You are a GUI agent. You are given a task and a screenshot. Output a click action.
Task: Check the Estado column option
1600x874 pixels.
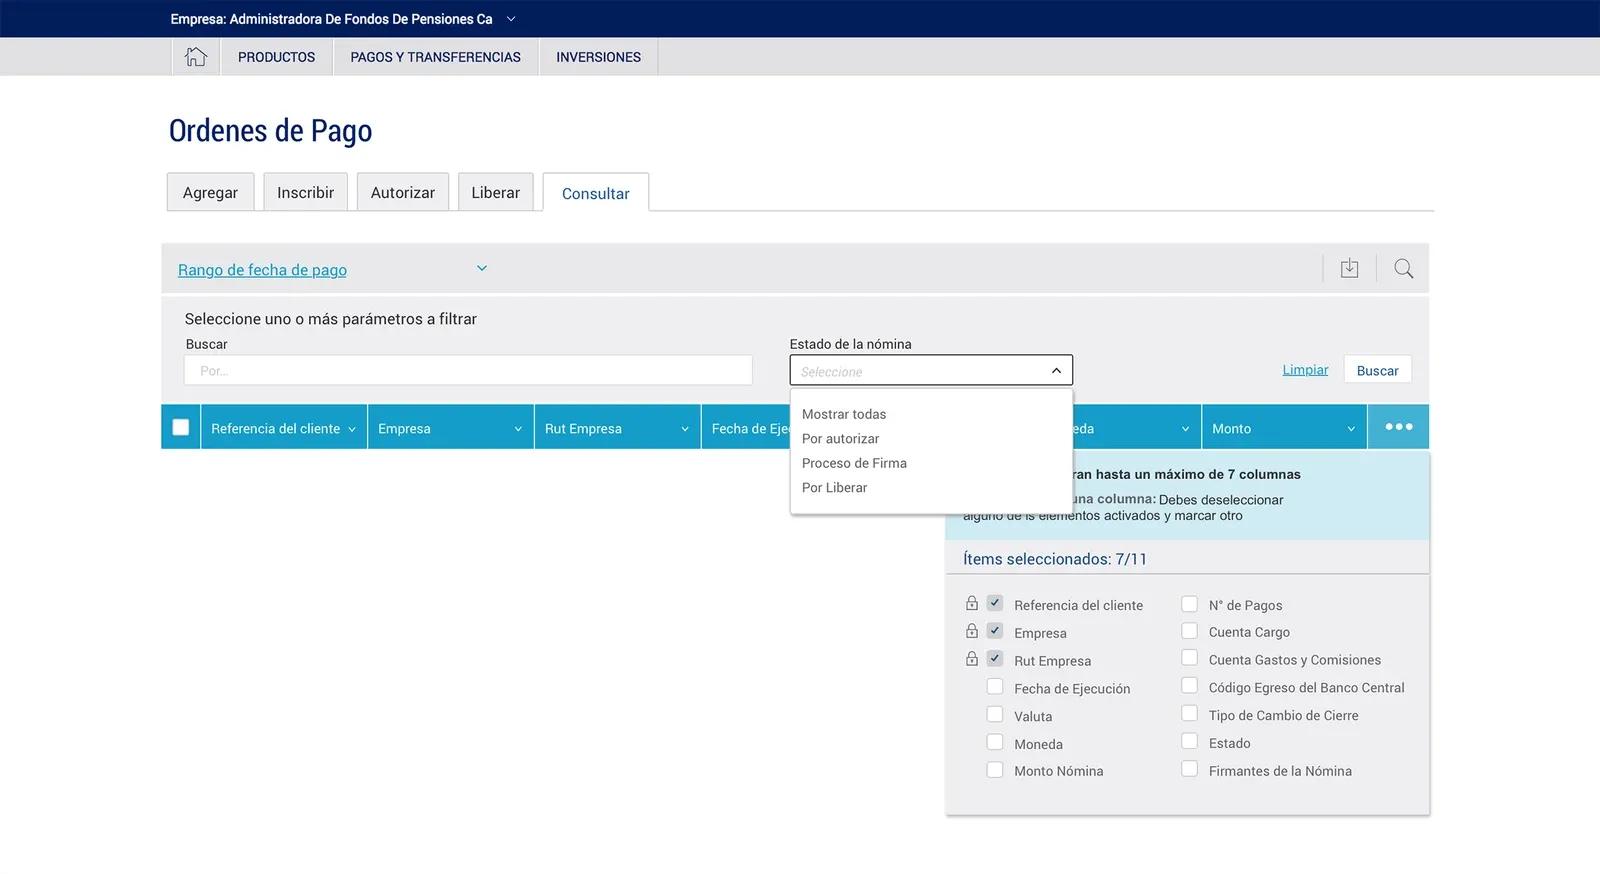click(x=1190, y=741)
